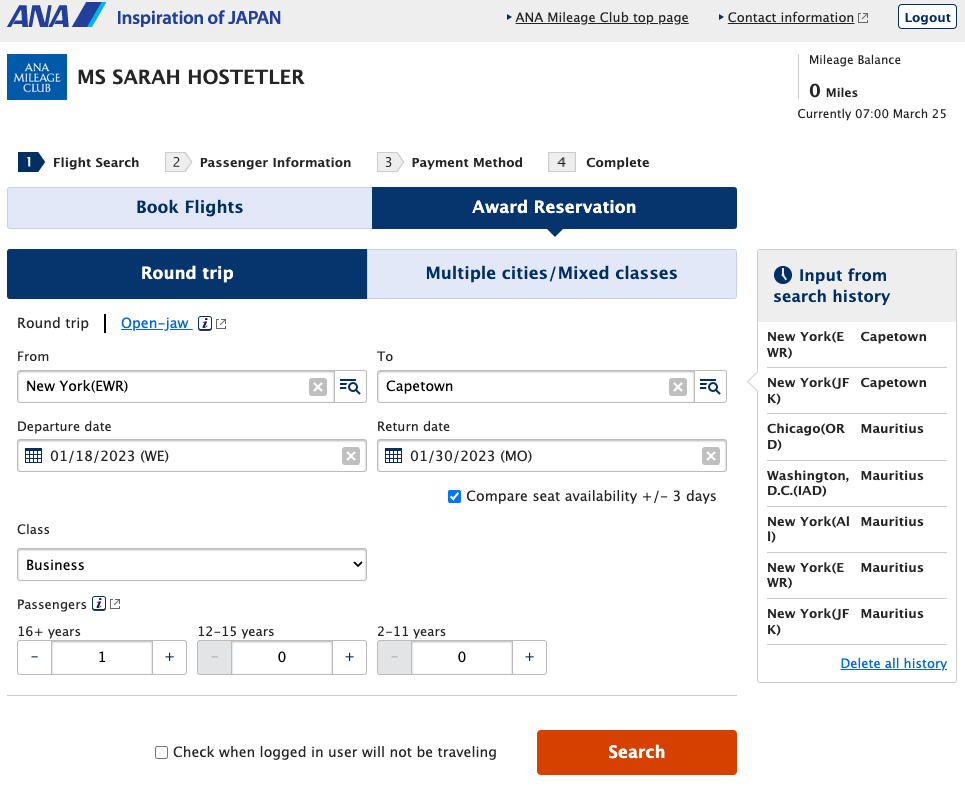
Task: Increase adult passengers with plus stepper
Action: click(169, 657)
